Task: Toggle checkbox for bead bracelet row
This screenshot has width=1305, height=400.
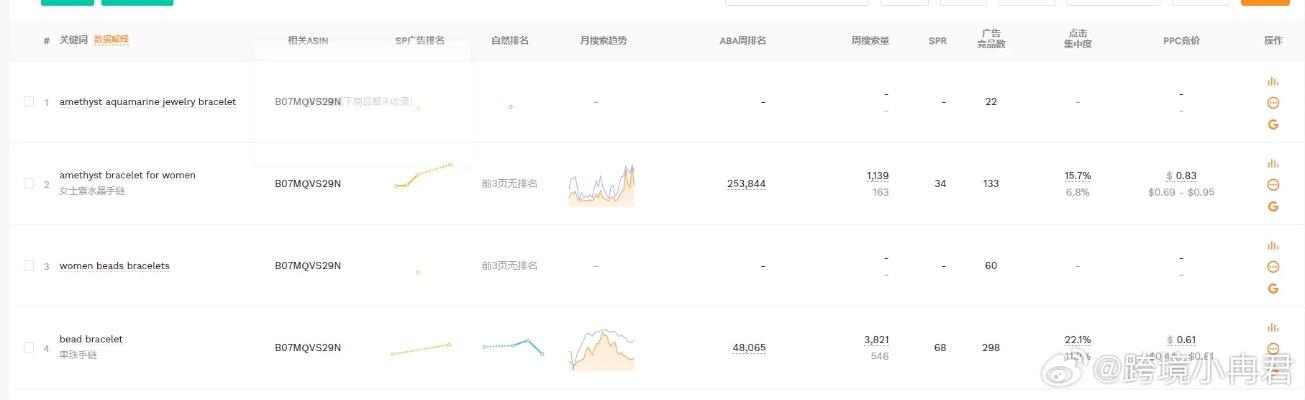Action: click(29, 348)
